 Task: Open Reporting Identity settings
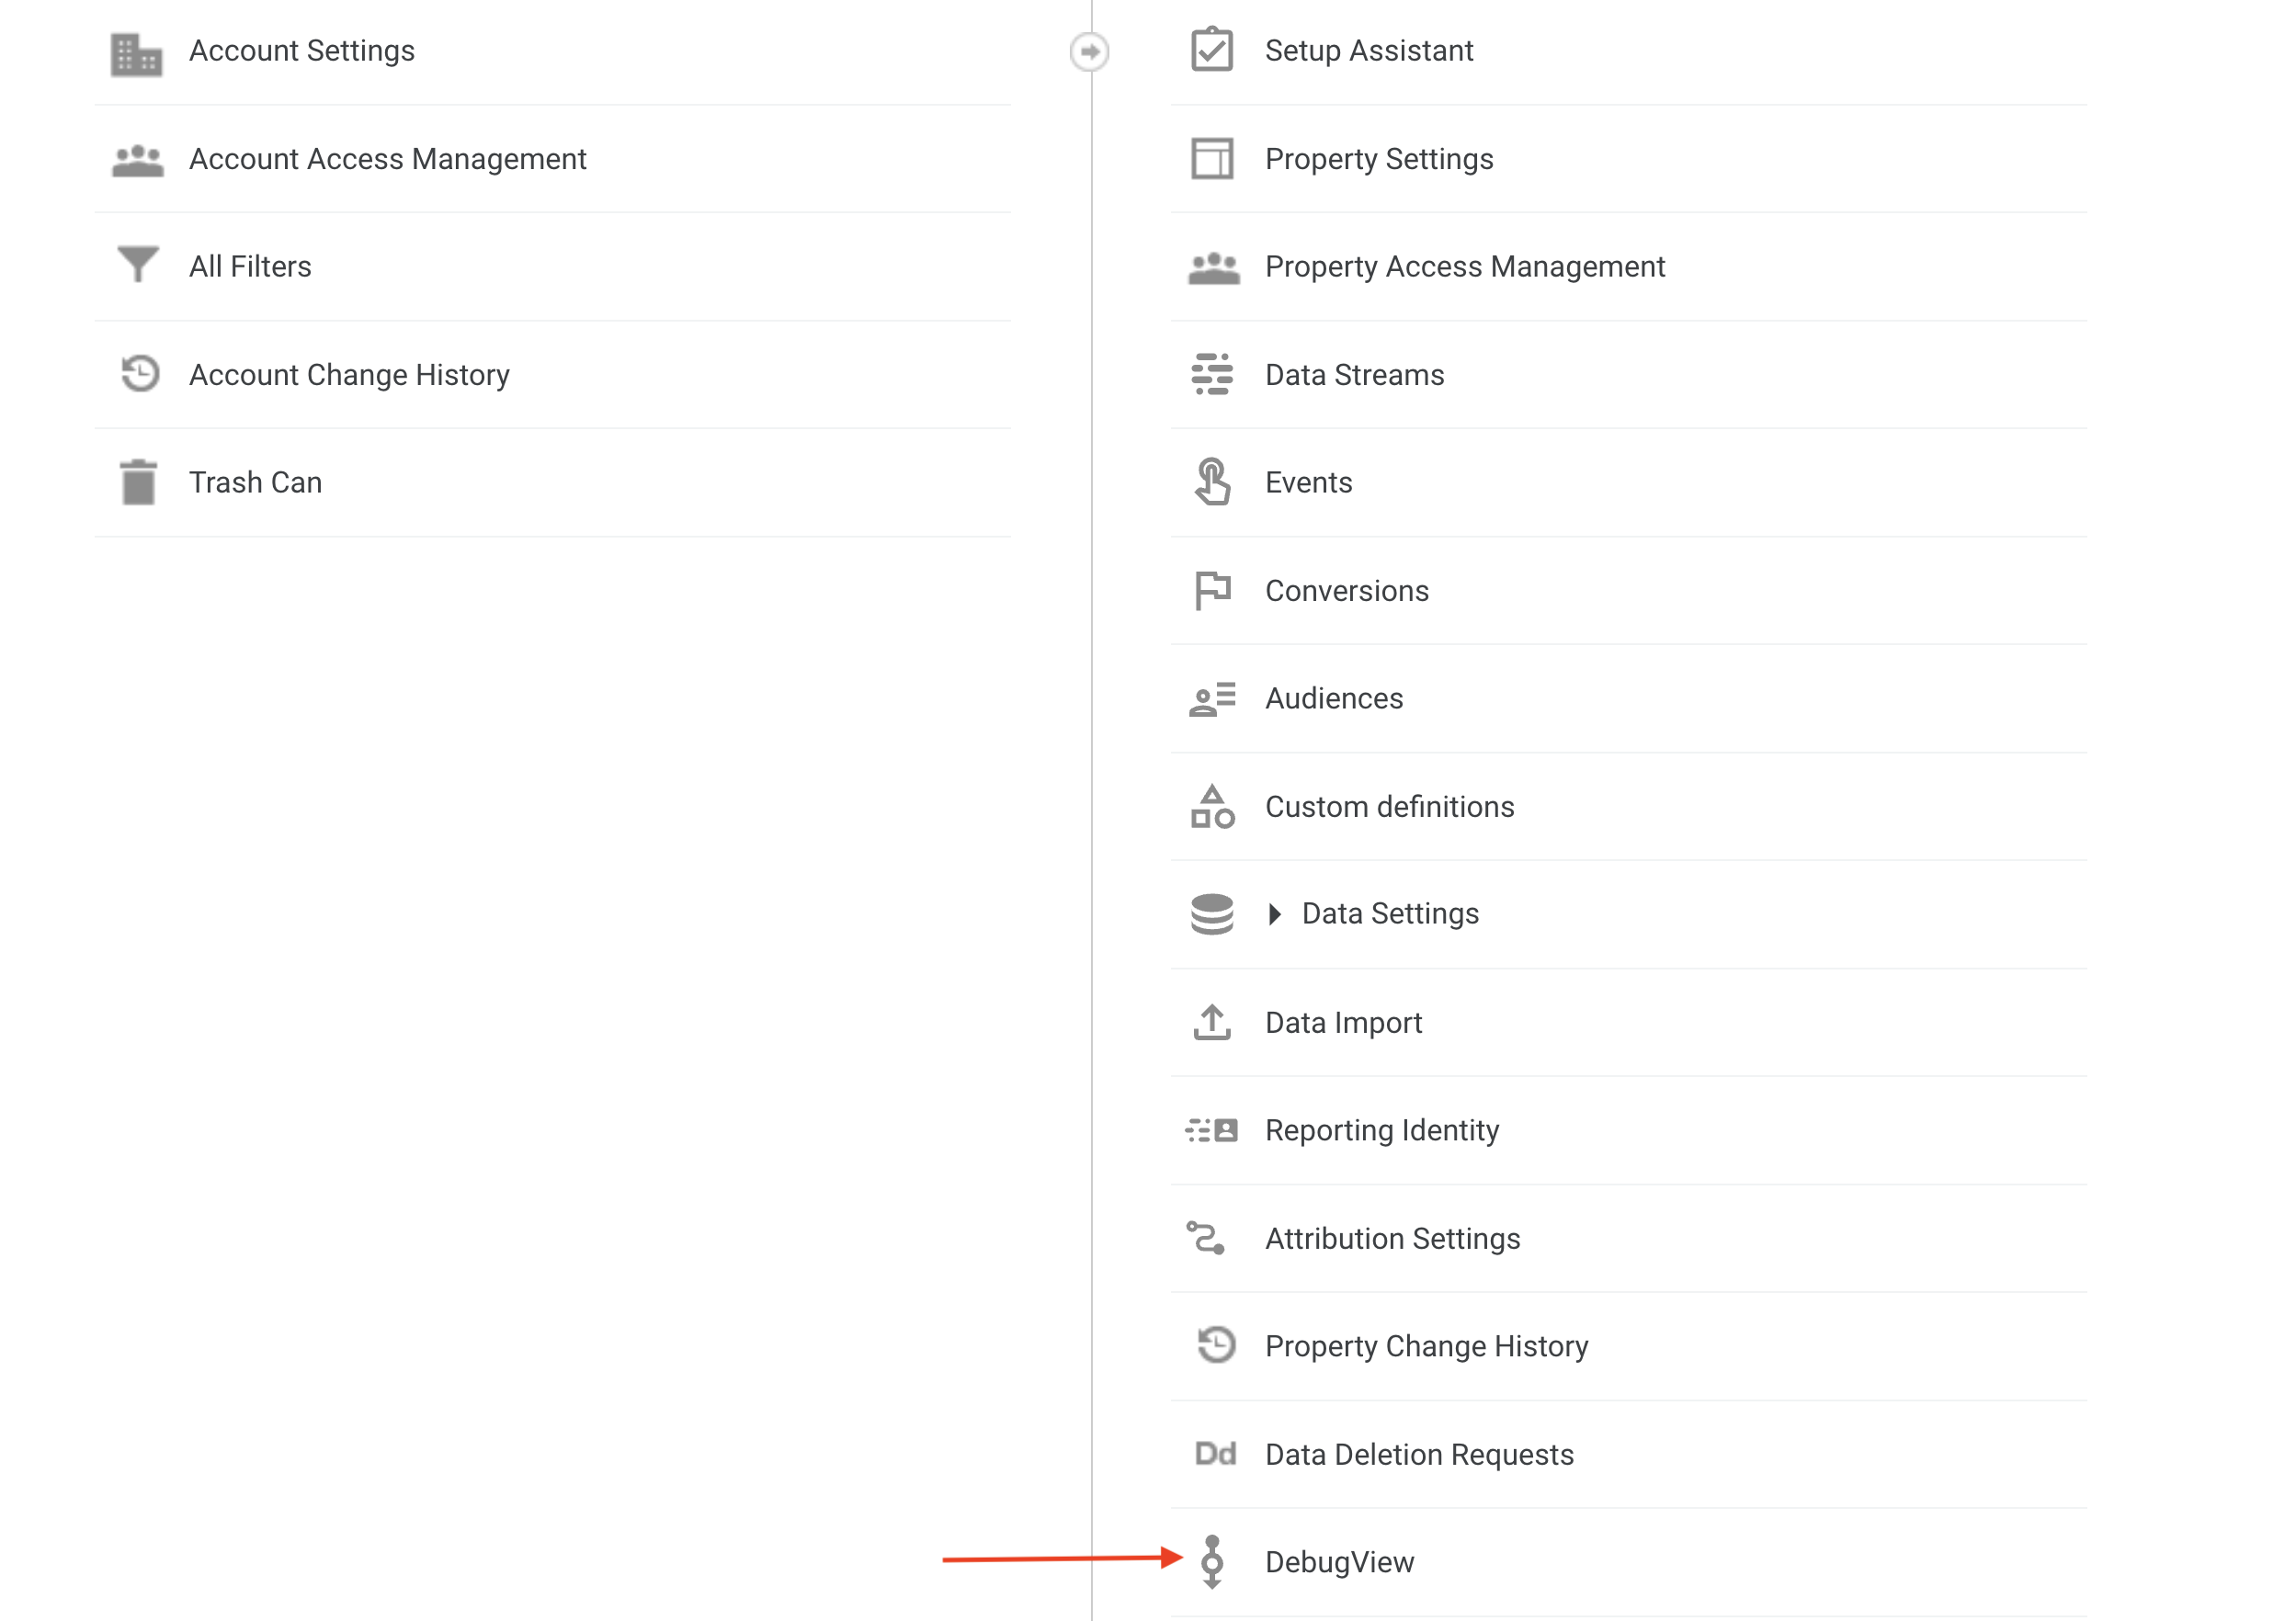click(1381, 1130)
